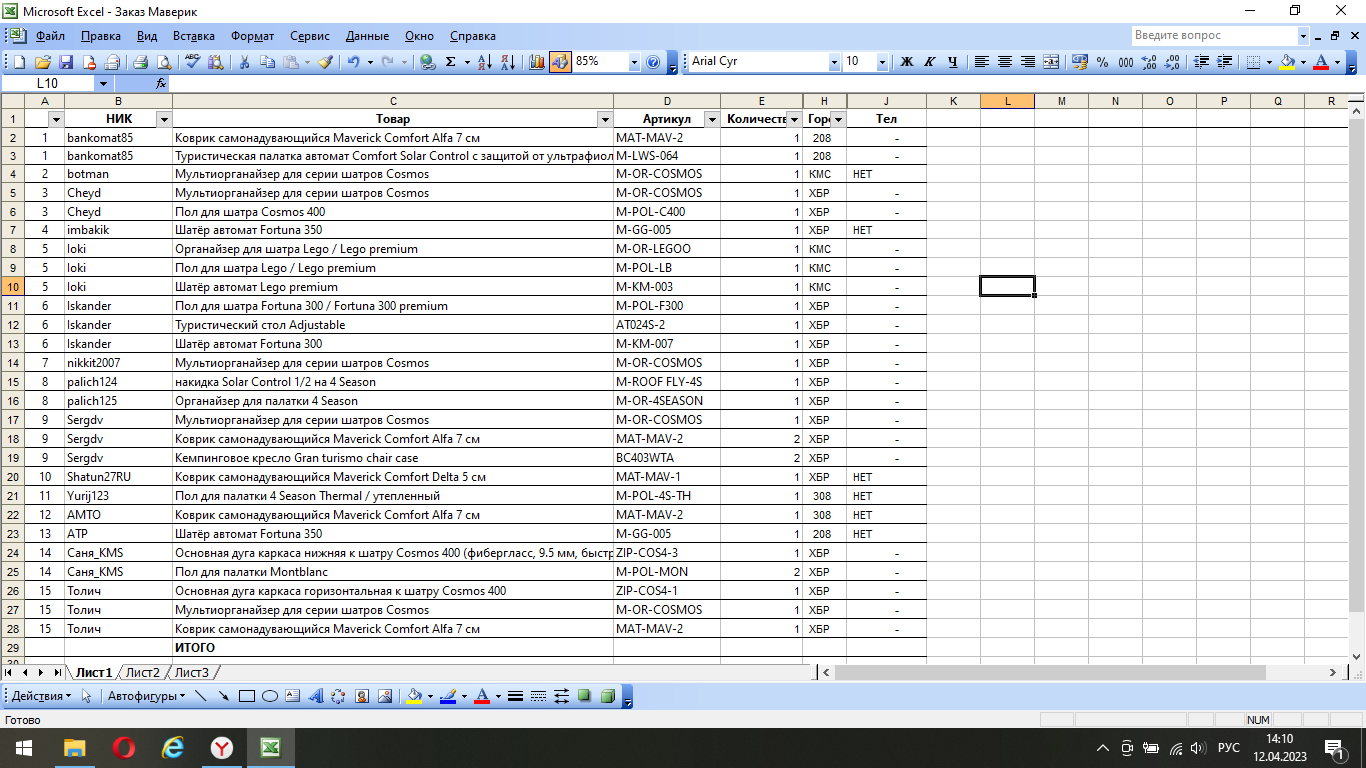Merge and center the selected cells
The image size is (1366, 768).
pos(1051,62)
